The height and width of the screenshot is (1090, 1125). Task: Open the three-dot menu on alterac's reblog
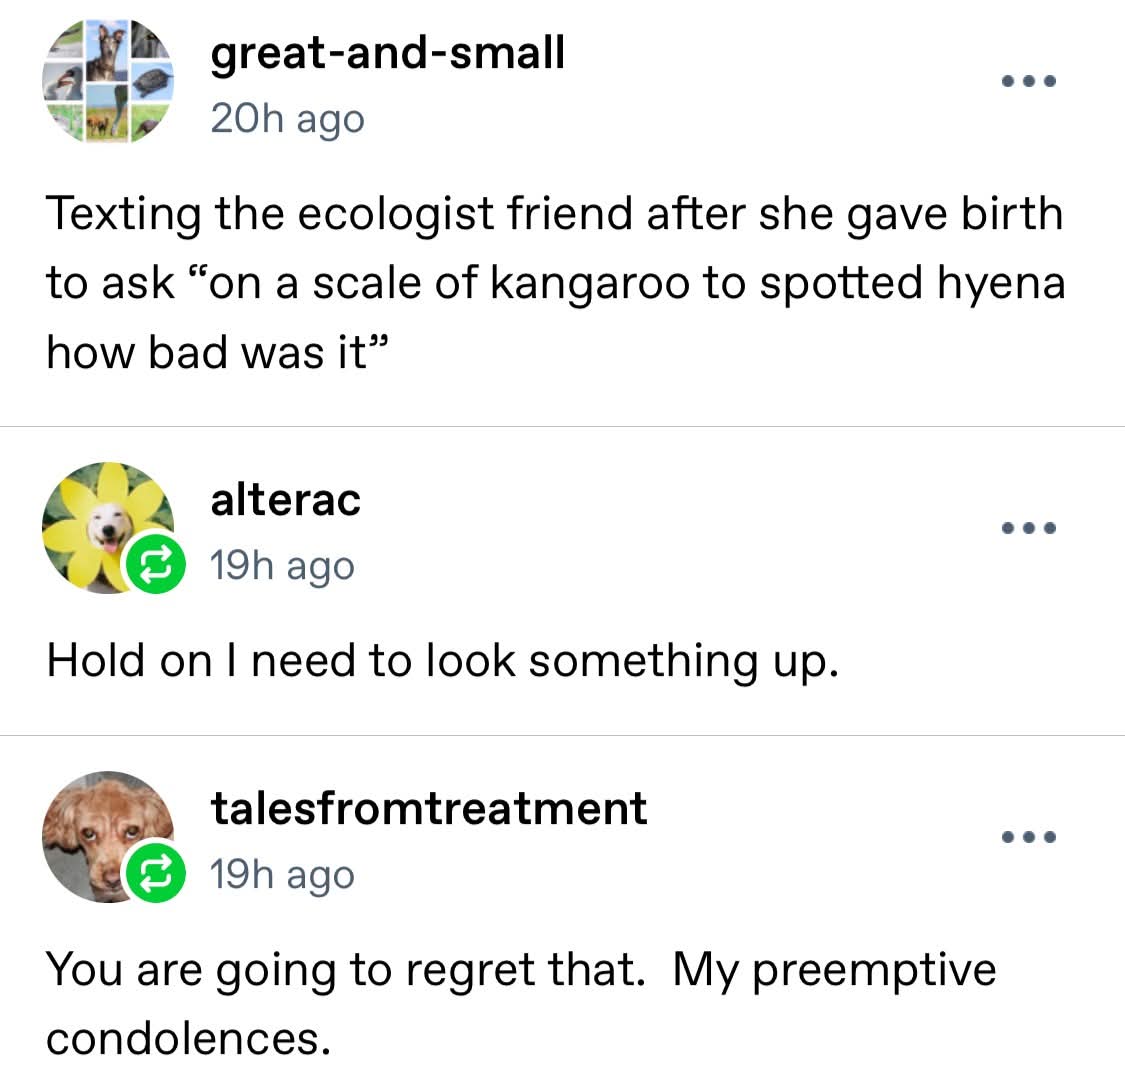point(1030,528)
